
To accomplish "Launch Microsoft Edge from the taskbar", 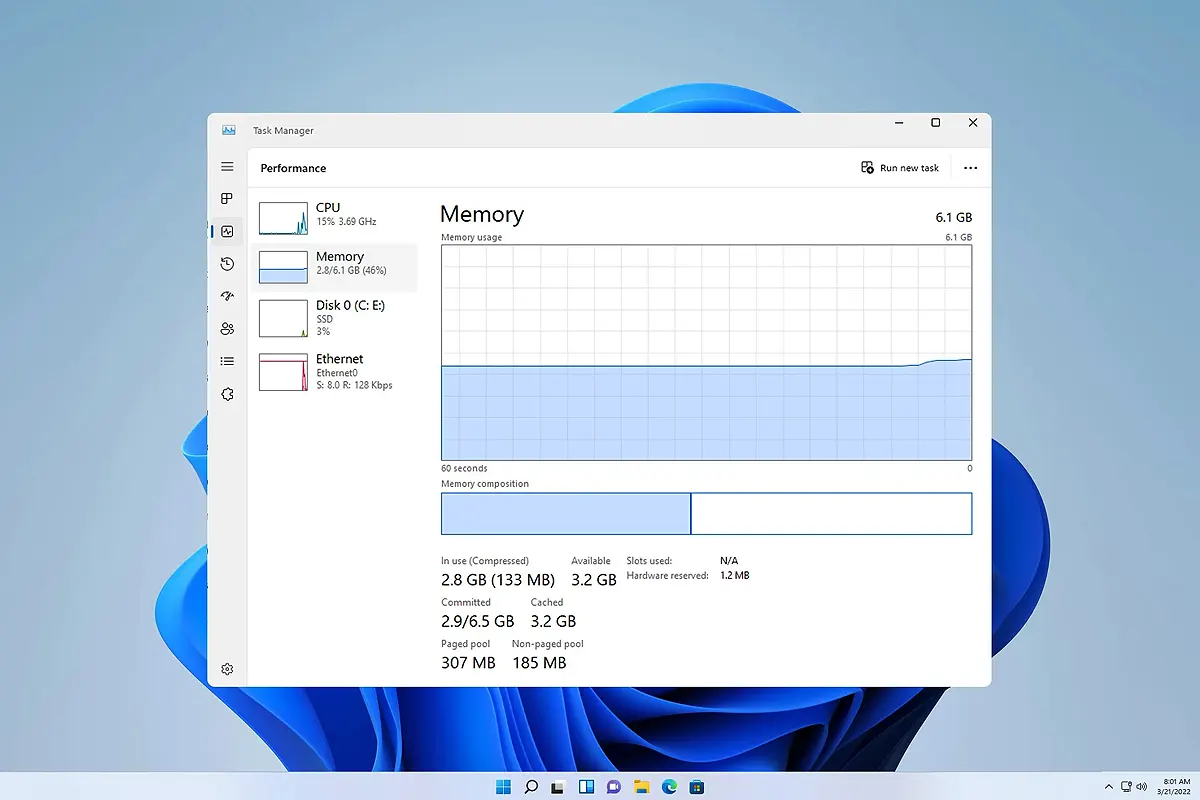I will pos(668,787).
